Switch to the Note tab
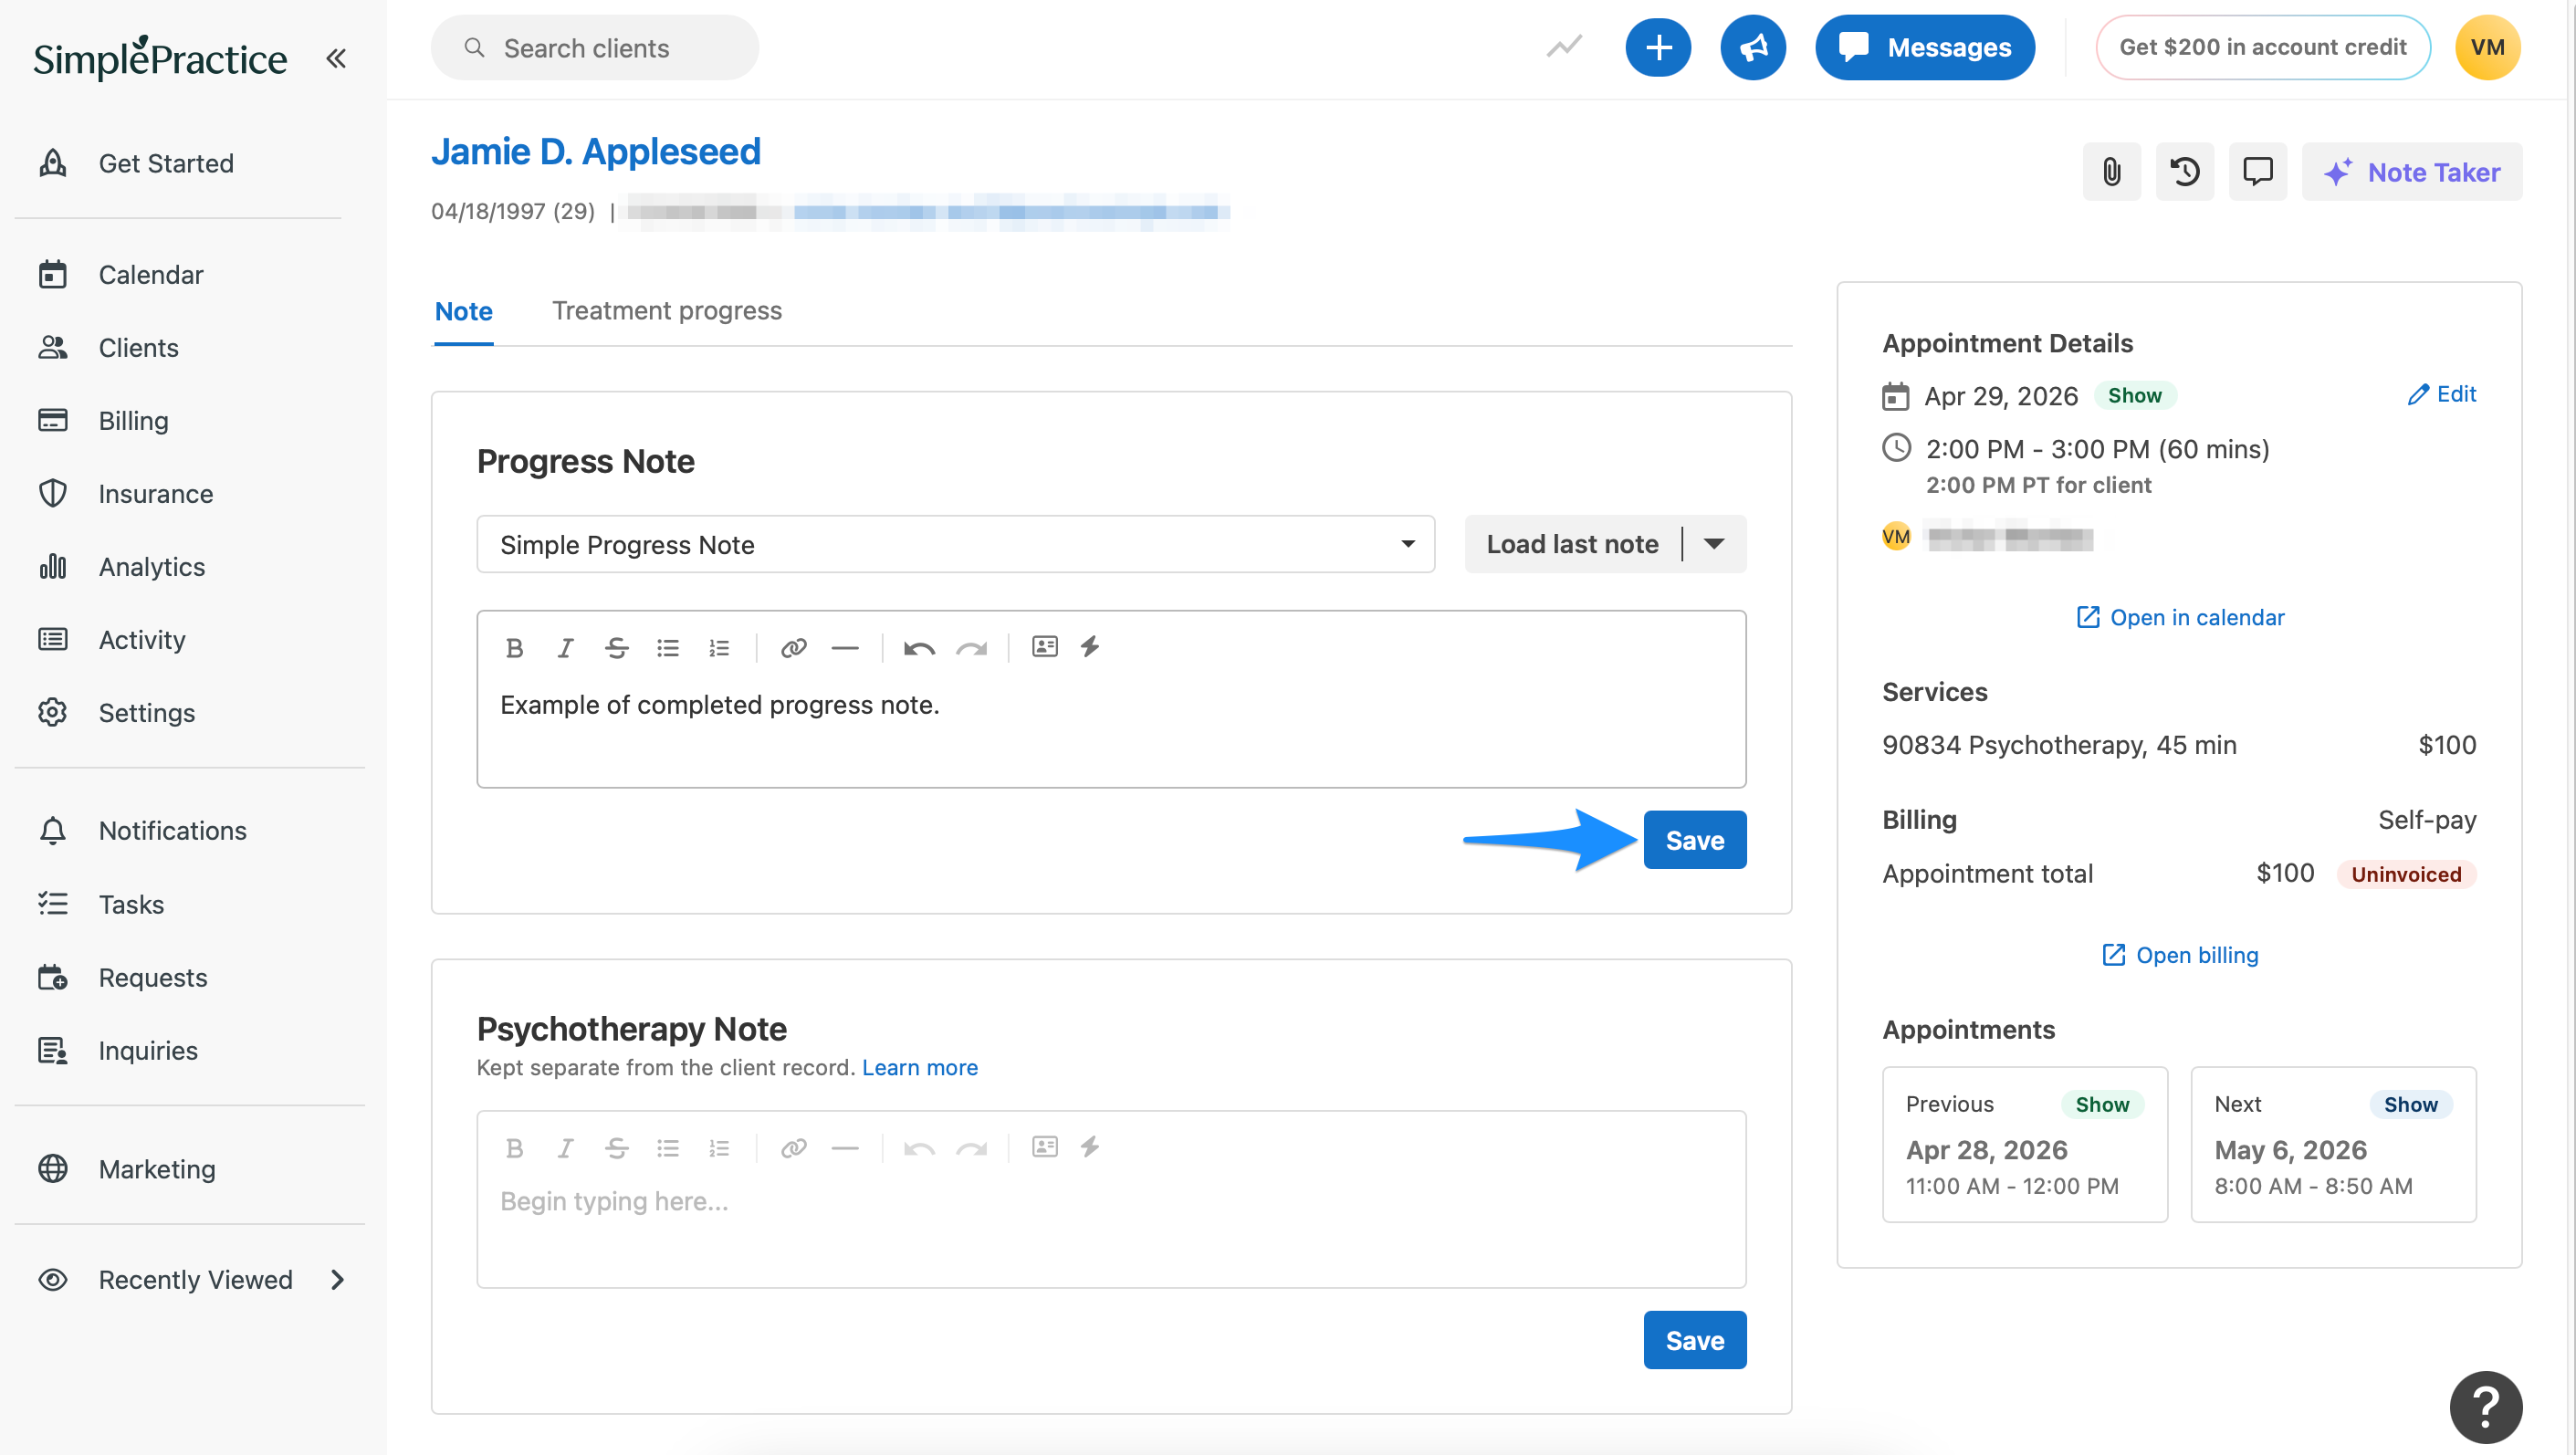 (463, 311)
